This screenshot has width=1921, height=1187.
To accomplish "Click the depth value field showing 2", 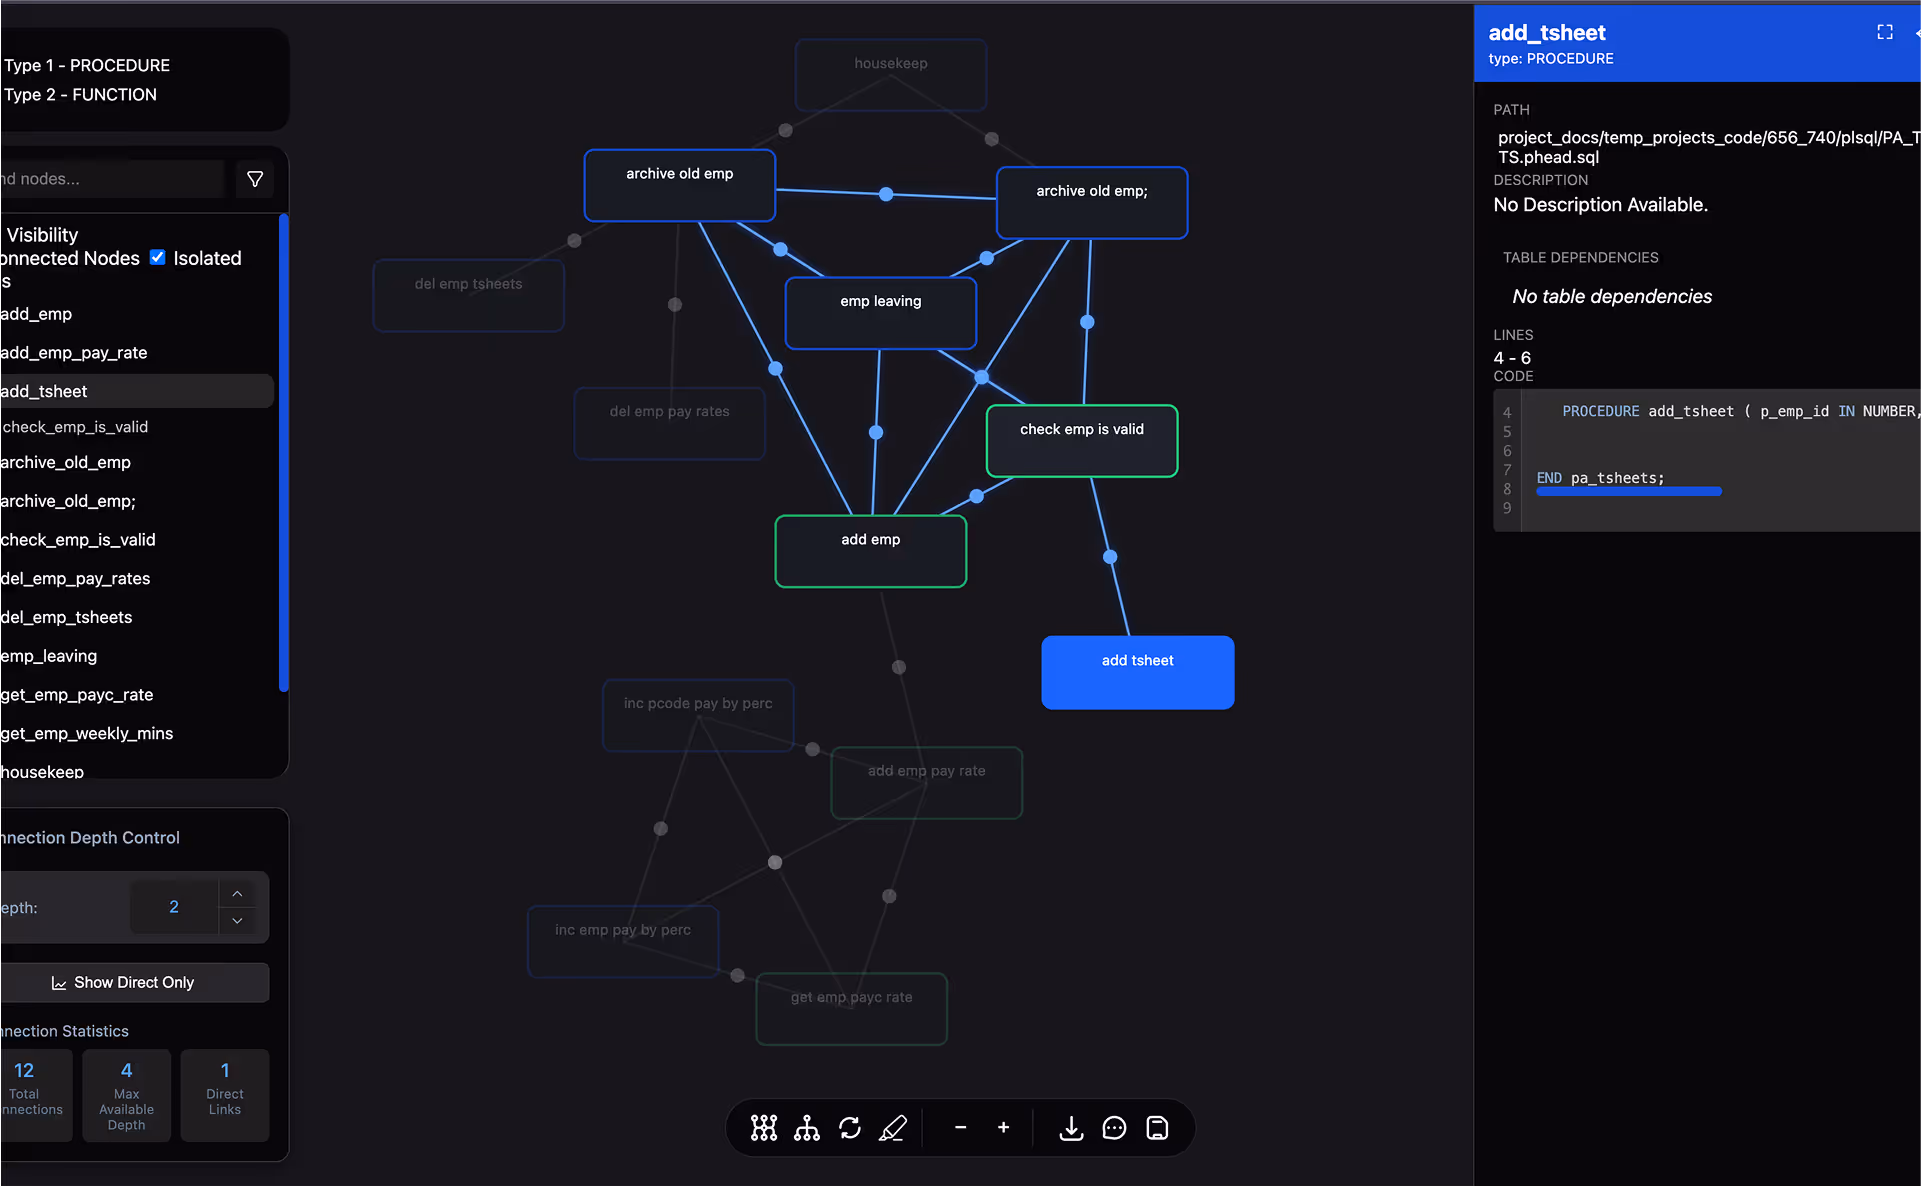I will [174, 907].
